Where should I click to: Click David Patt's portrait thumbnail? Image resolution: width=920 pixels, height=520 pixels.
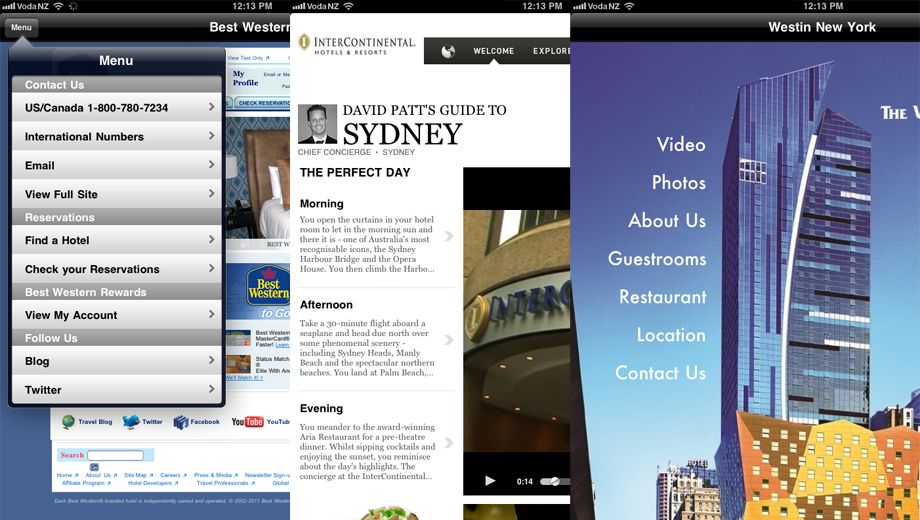(x=317, y=124)
